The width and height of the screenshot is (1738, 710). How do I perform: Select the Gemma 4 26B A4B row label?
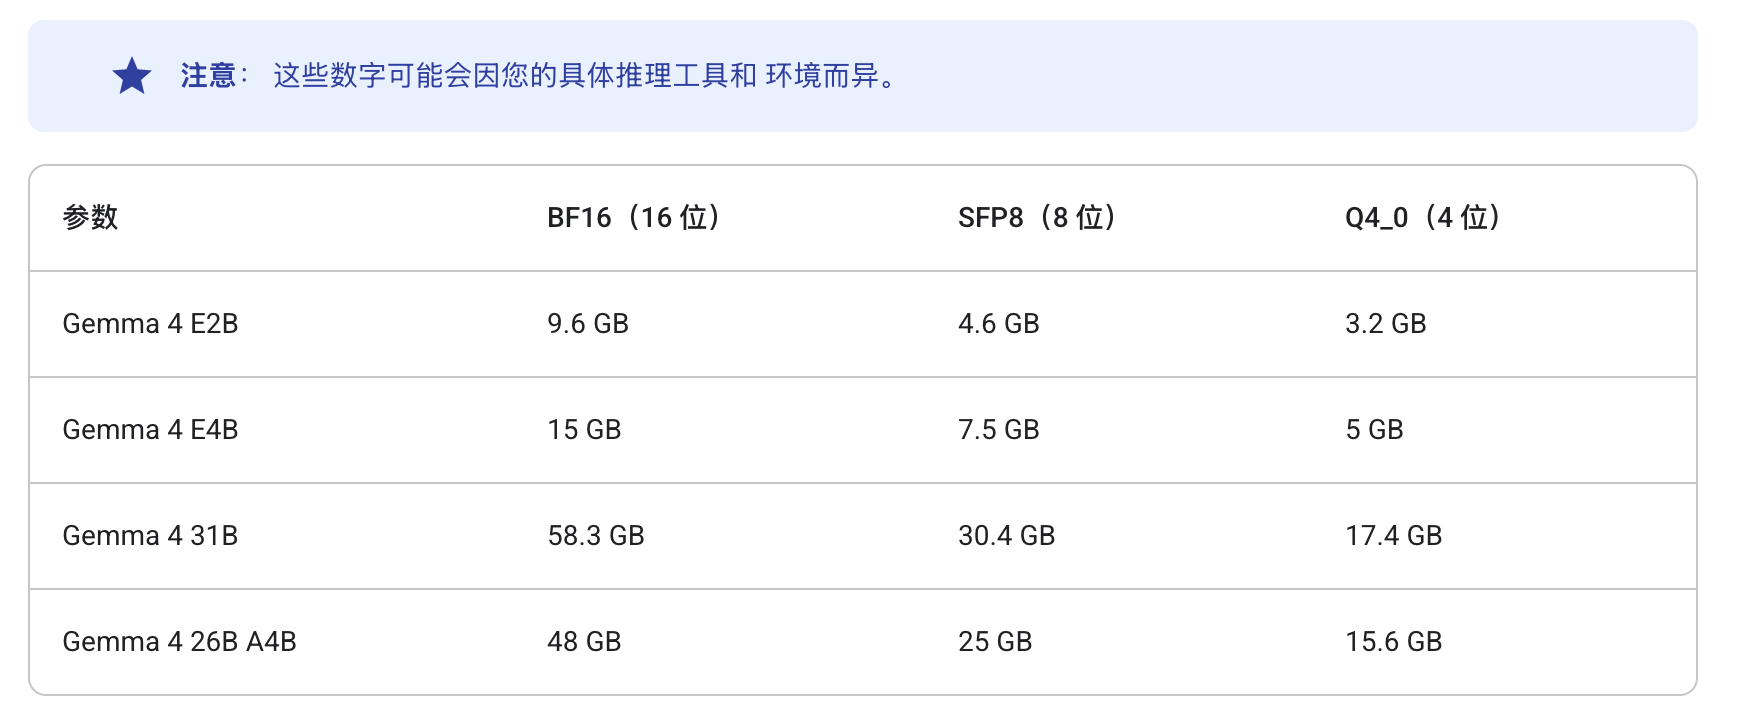(179, 642)
